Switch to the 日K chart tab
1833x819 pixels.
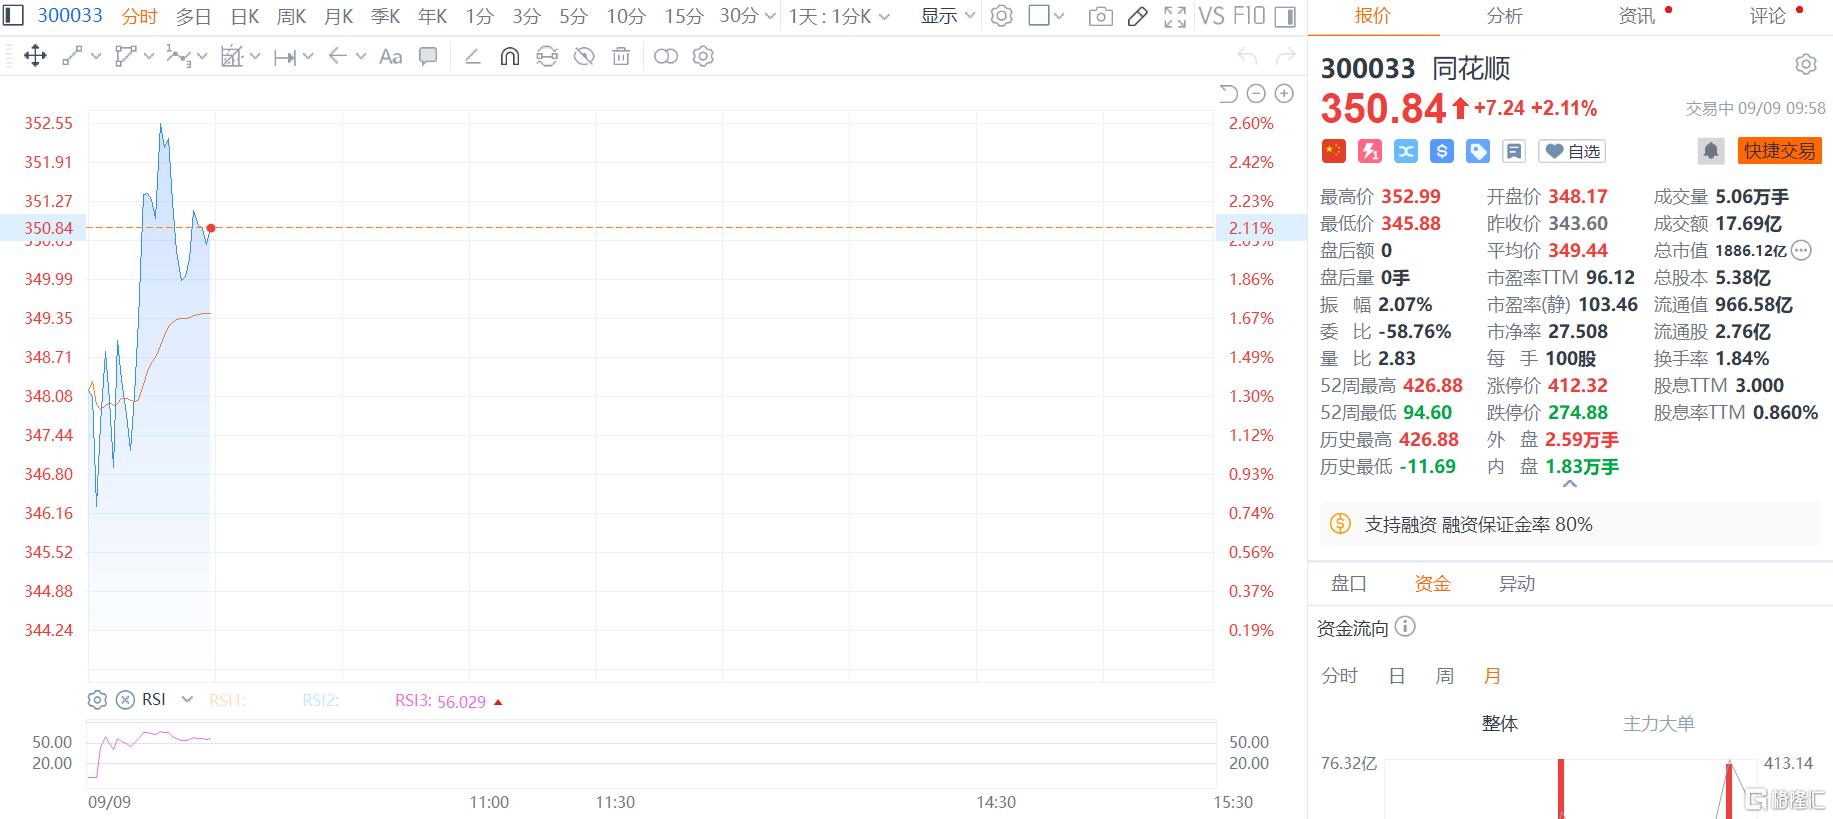pos(245,17)
